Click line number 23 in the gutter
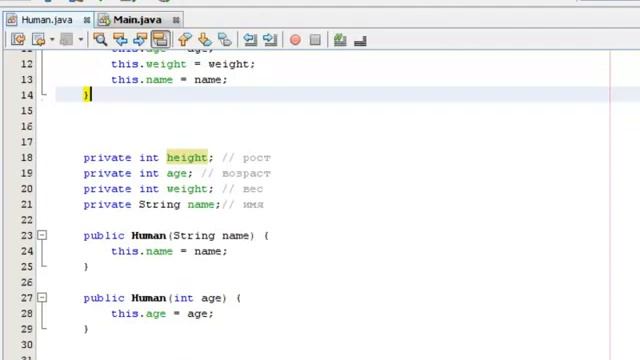 [x=27, y=236]
